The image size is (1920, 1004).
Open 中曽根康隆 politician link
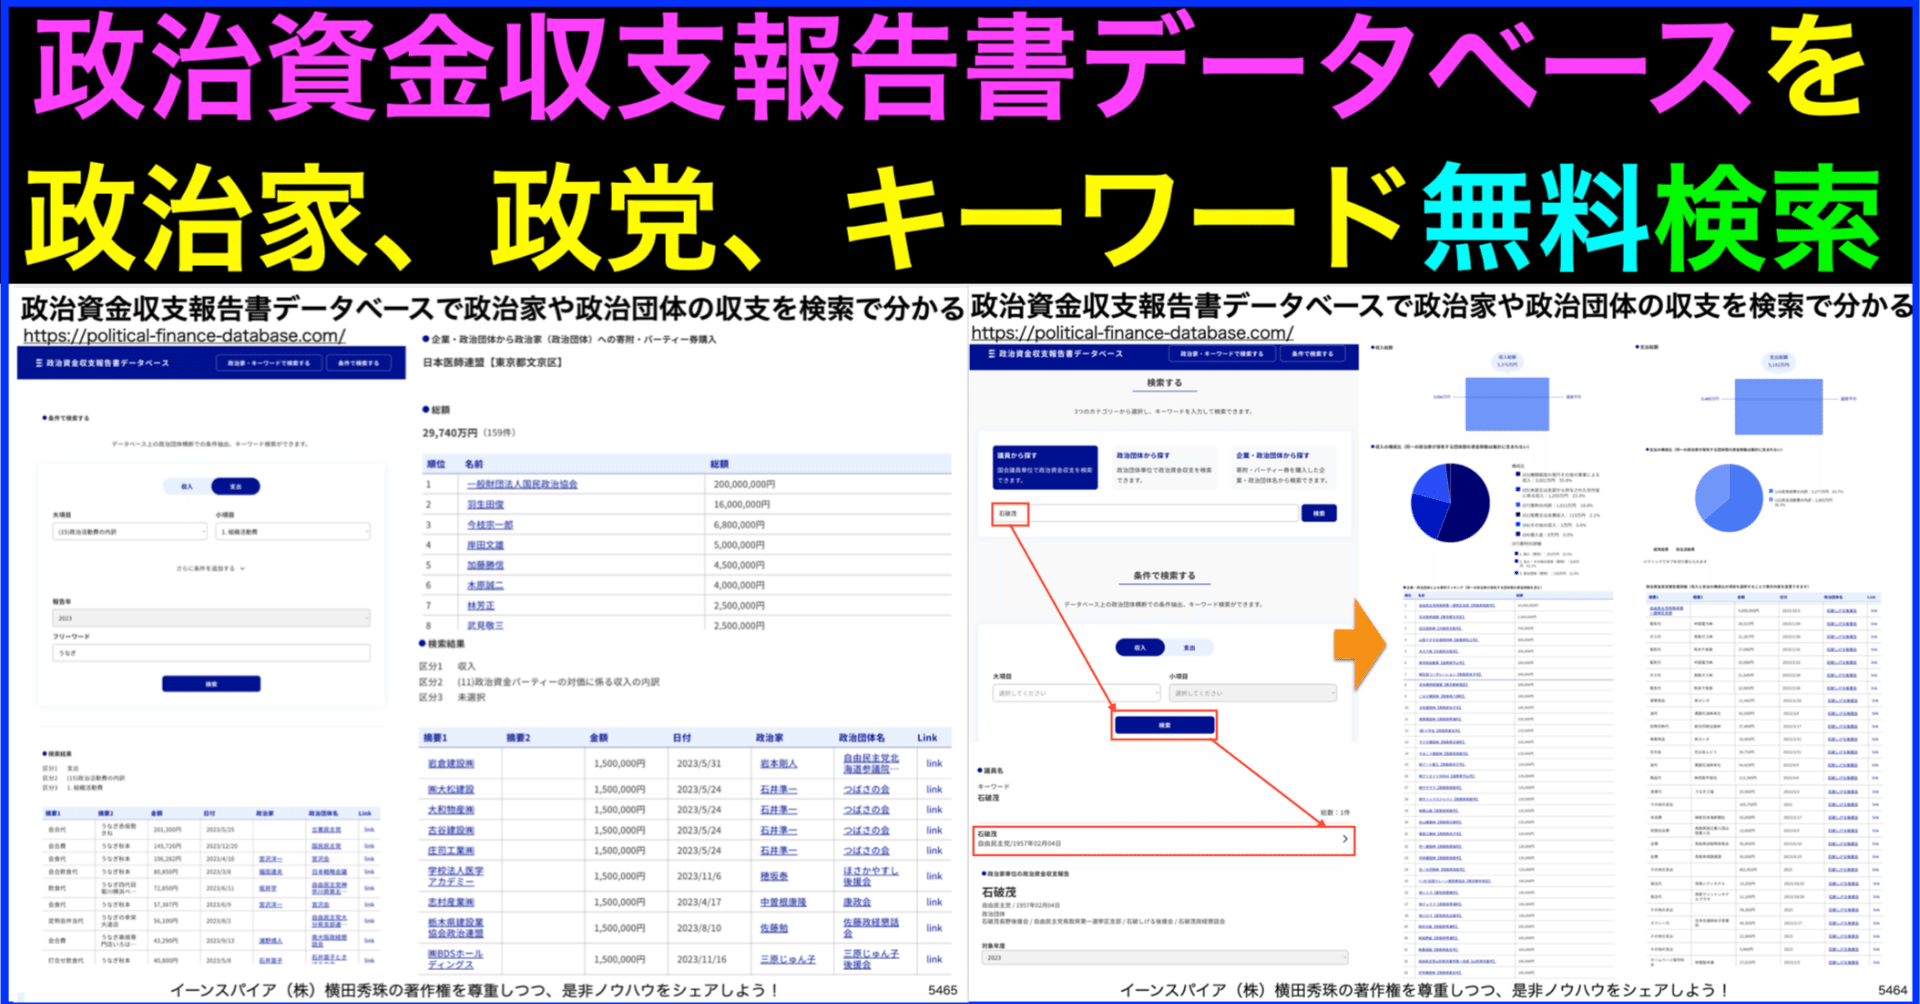783,902
